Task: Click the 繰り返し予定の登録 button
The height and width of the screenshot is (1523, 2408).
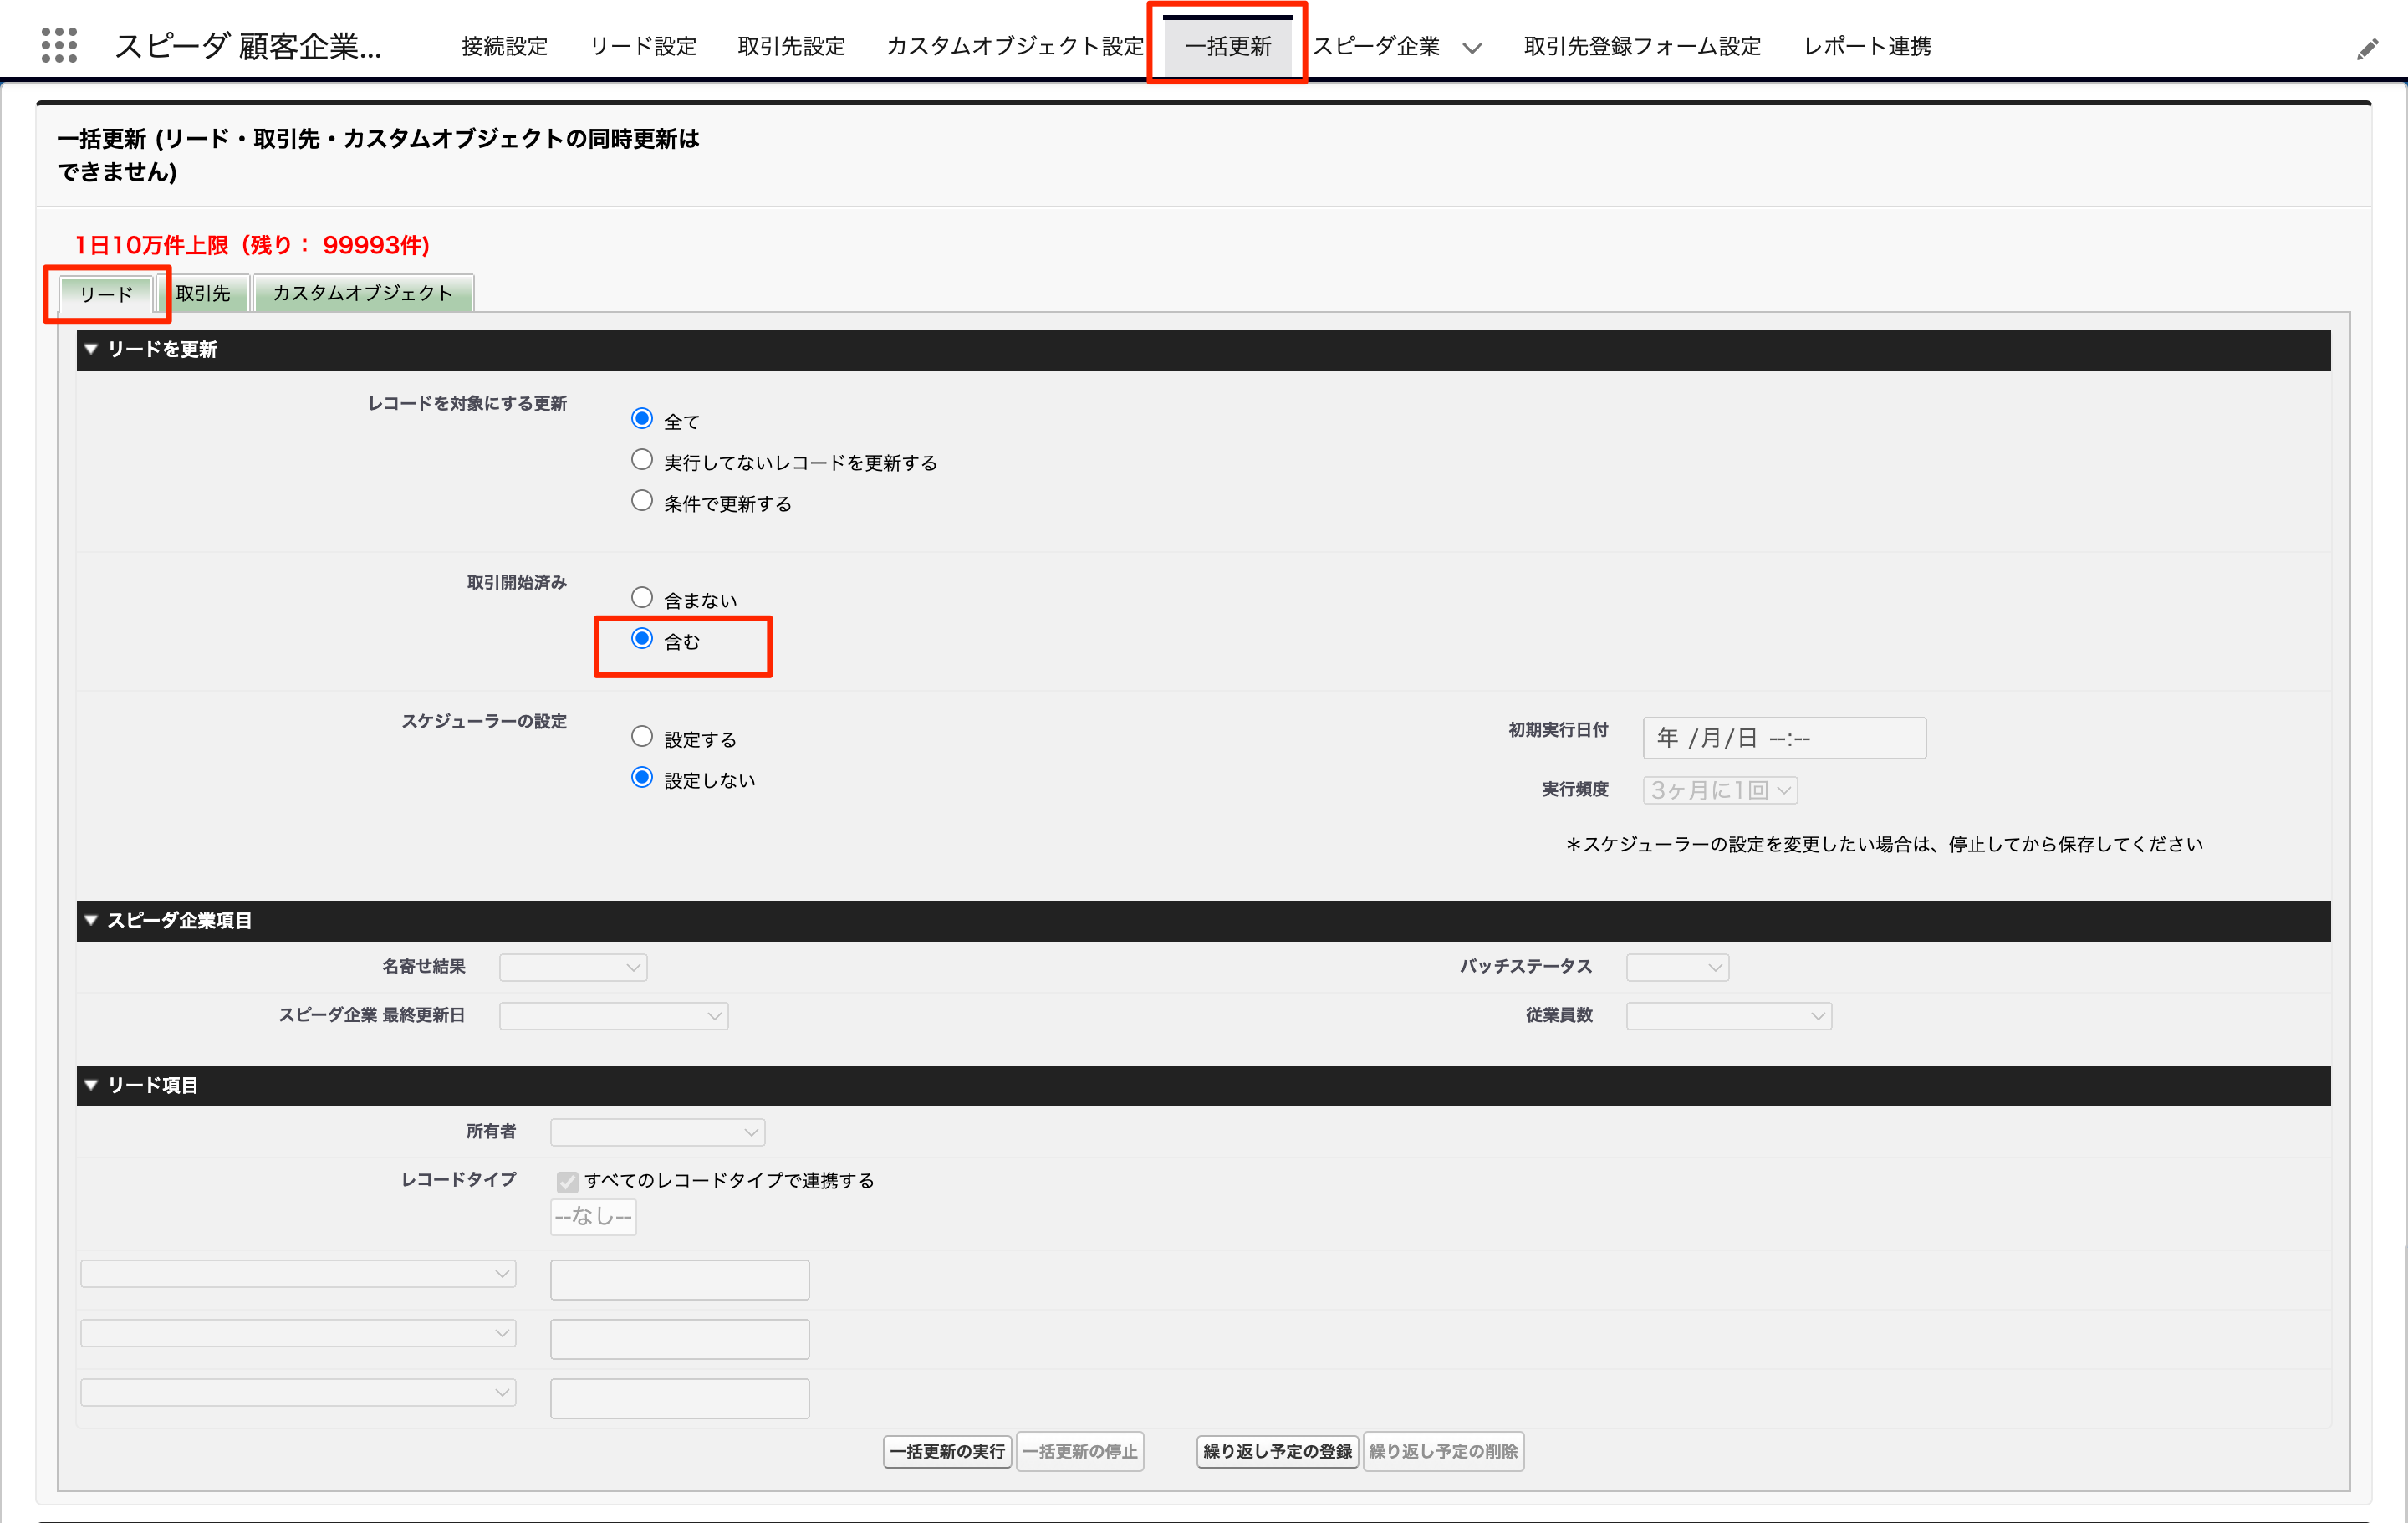Action: (x=1277, y=1451)
